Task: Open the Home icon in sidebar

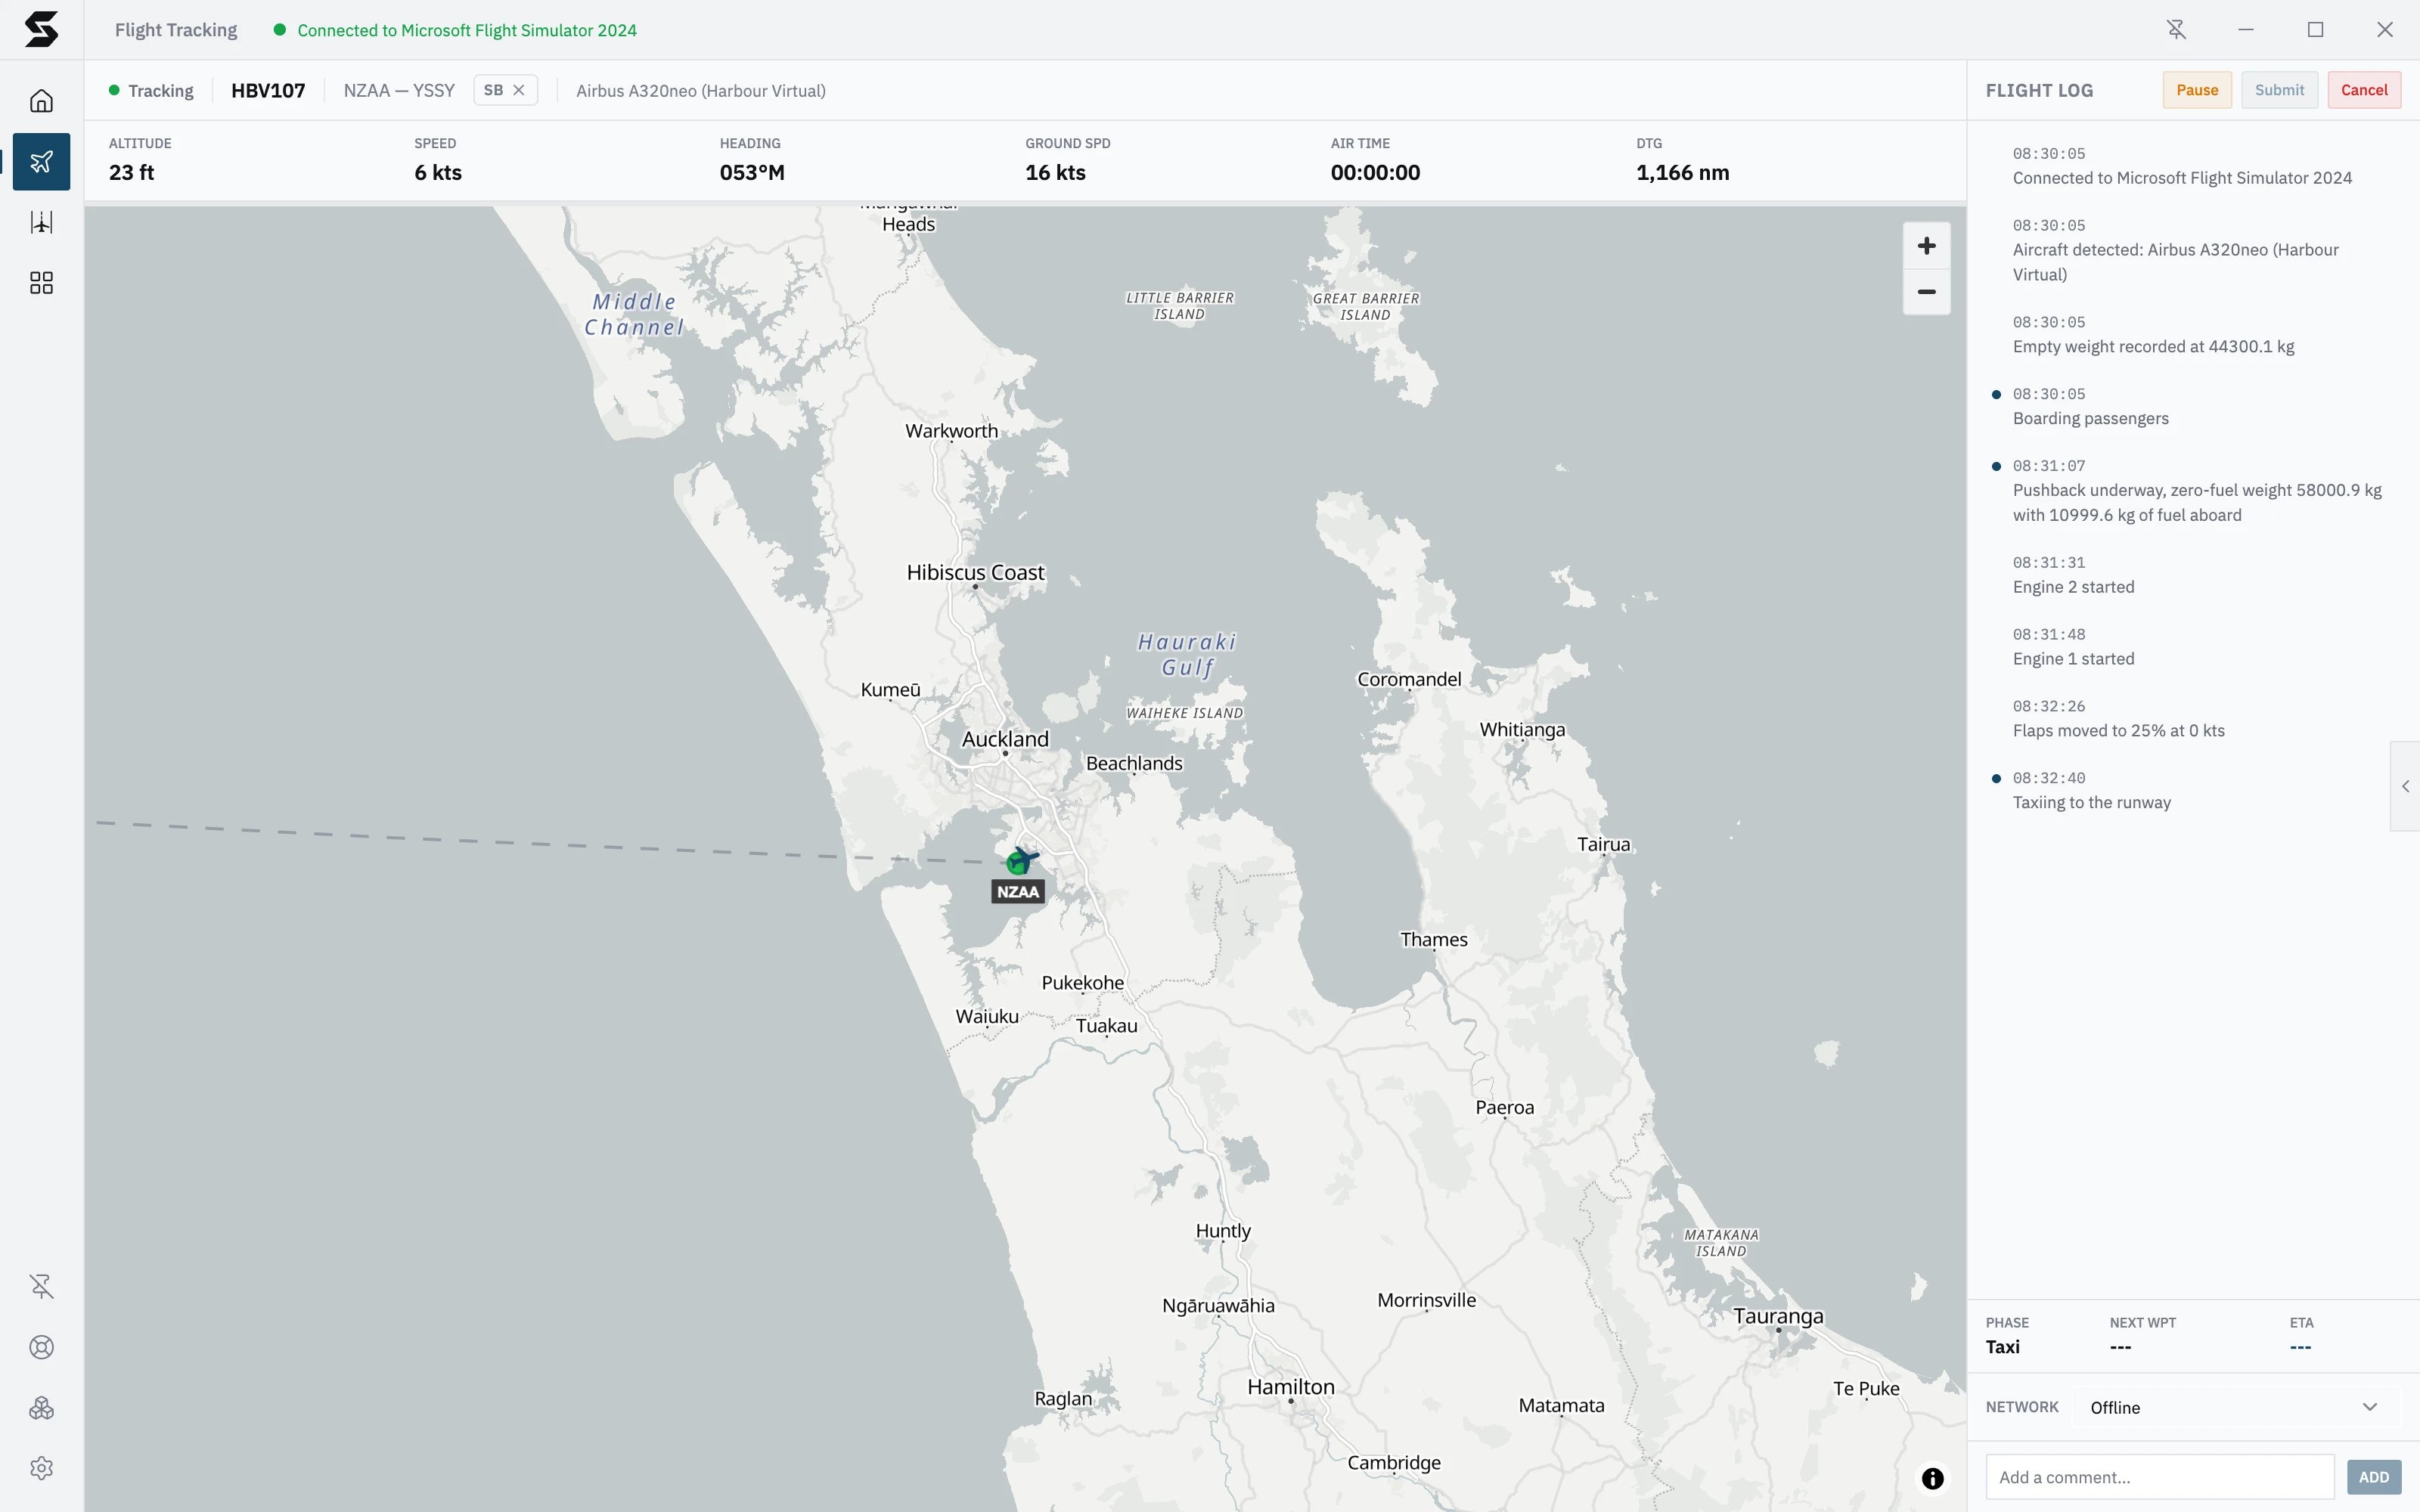Action: coord(41,101)
